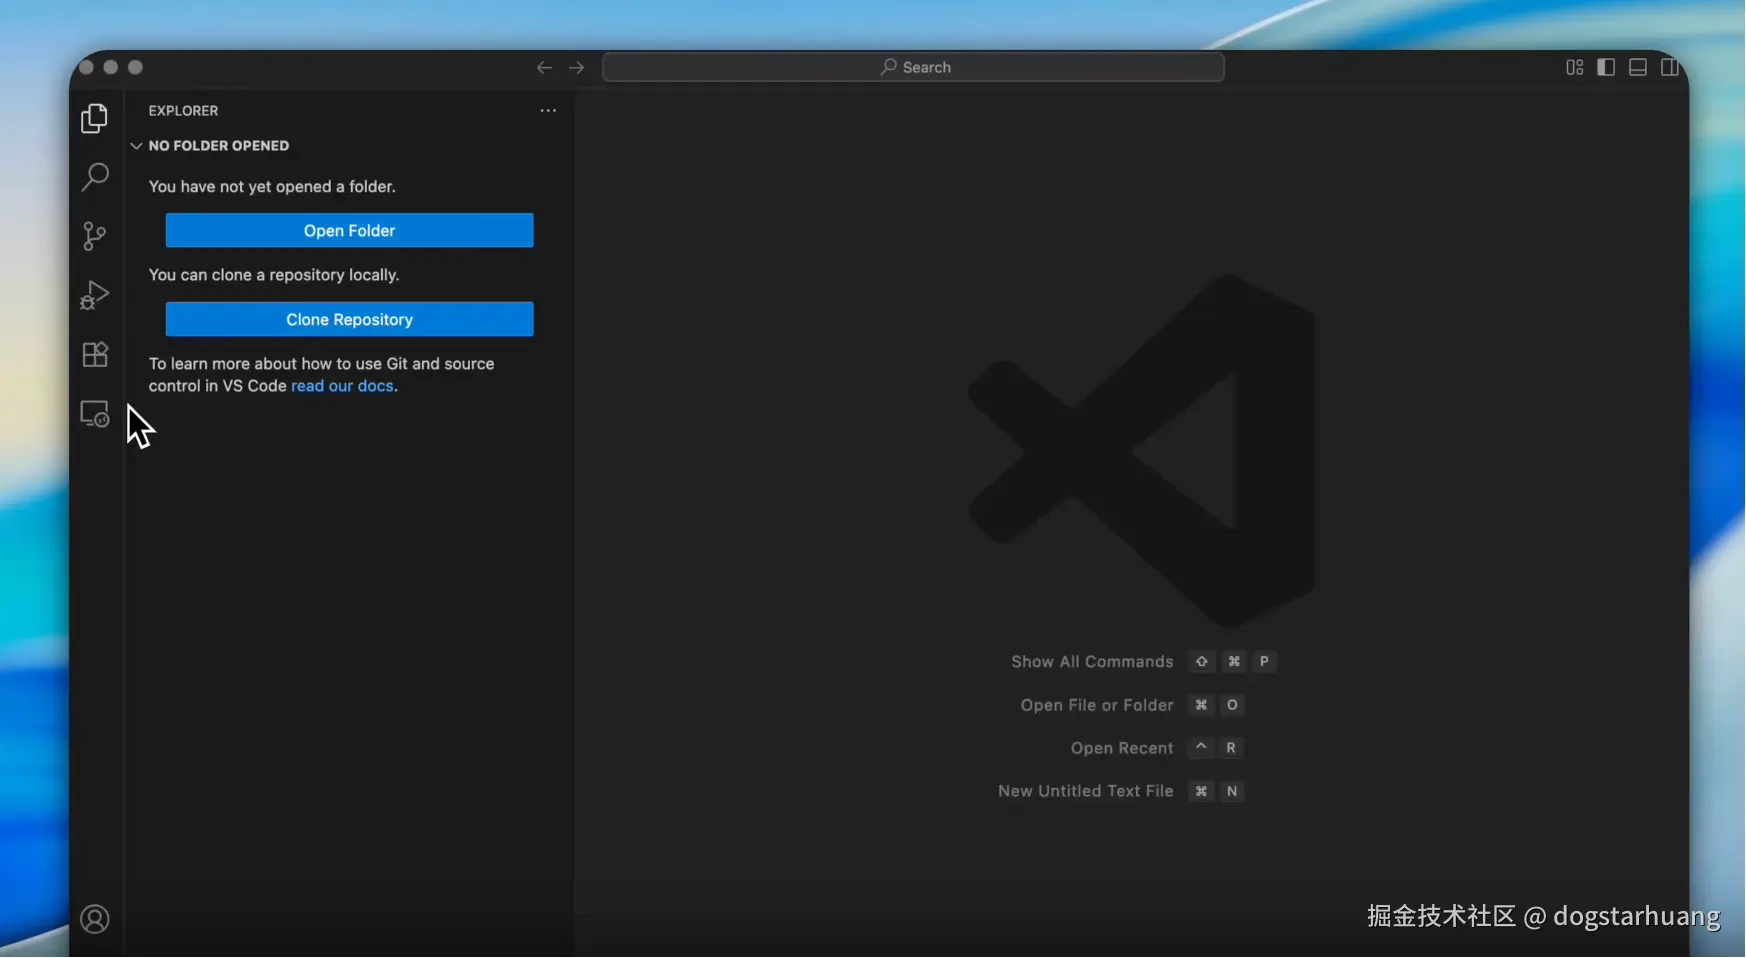Go back with the left arrow
The height and width of the screenshot is (958, 1746).
pyautogui.click(x=544, y=67)
